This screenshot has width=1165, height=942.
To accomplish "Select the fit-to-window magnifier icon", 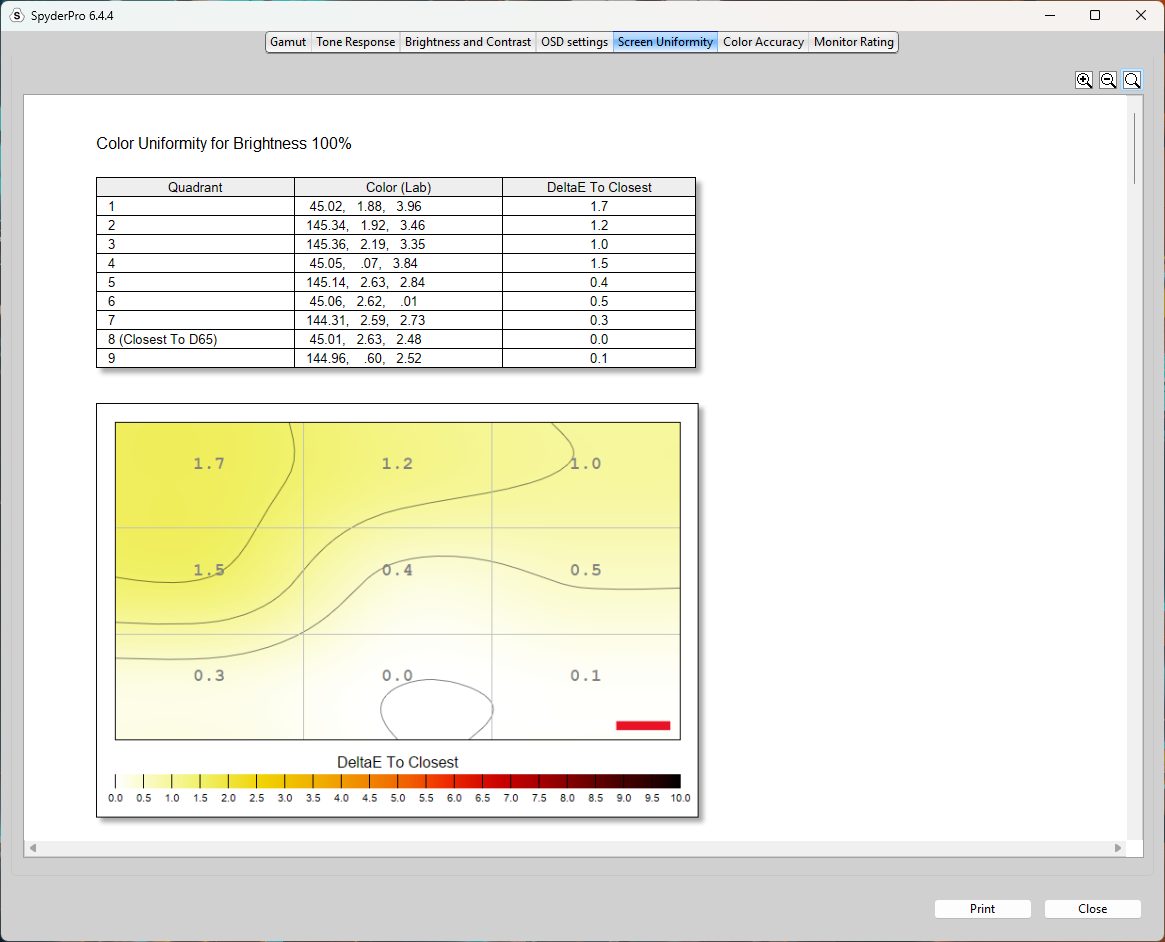I will tap(1132, 80).
